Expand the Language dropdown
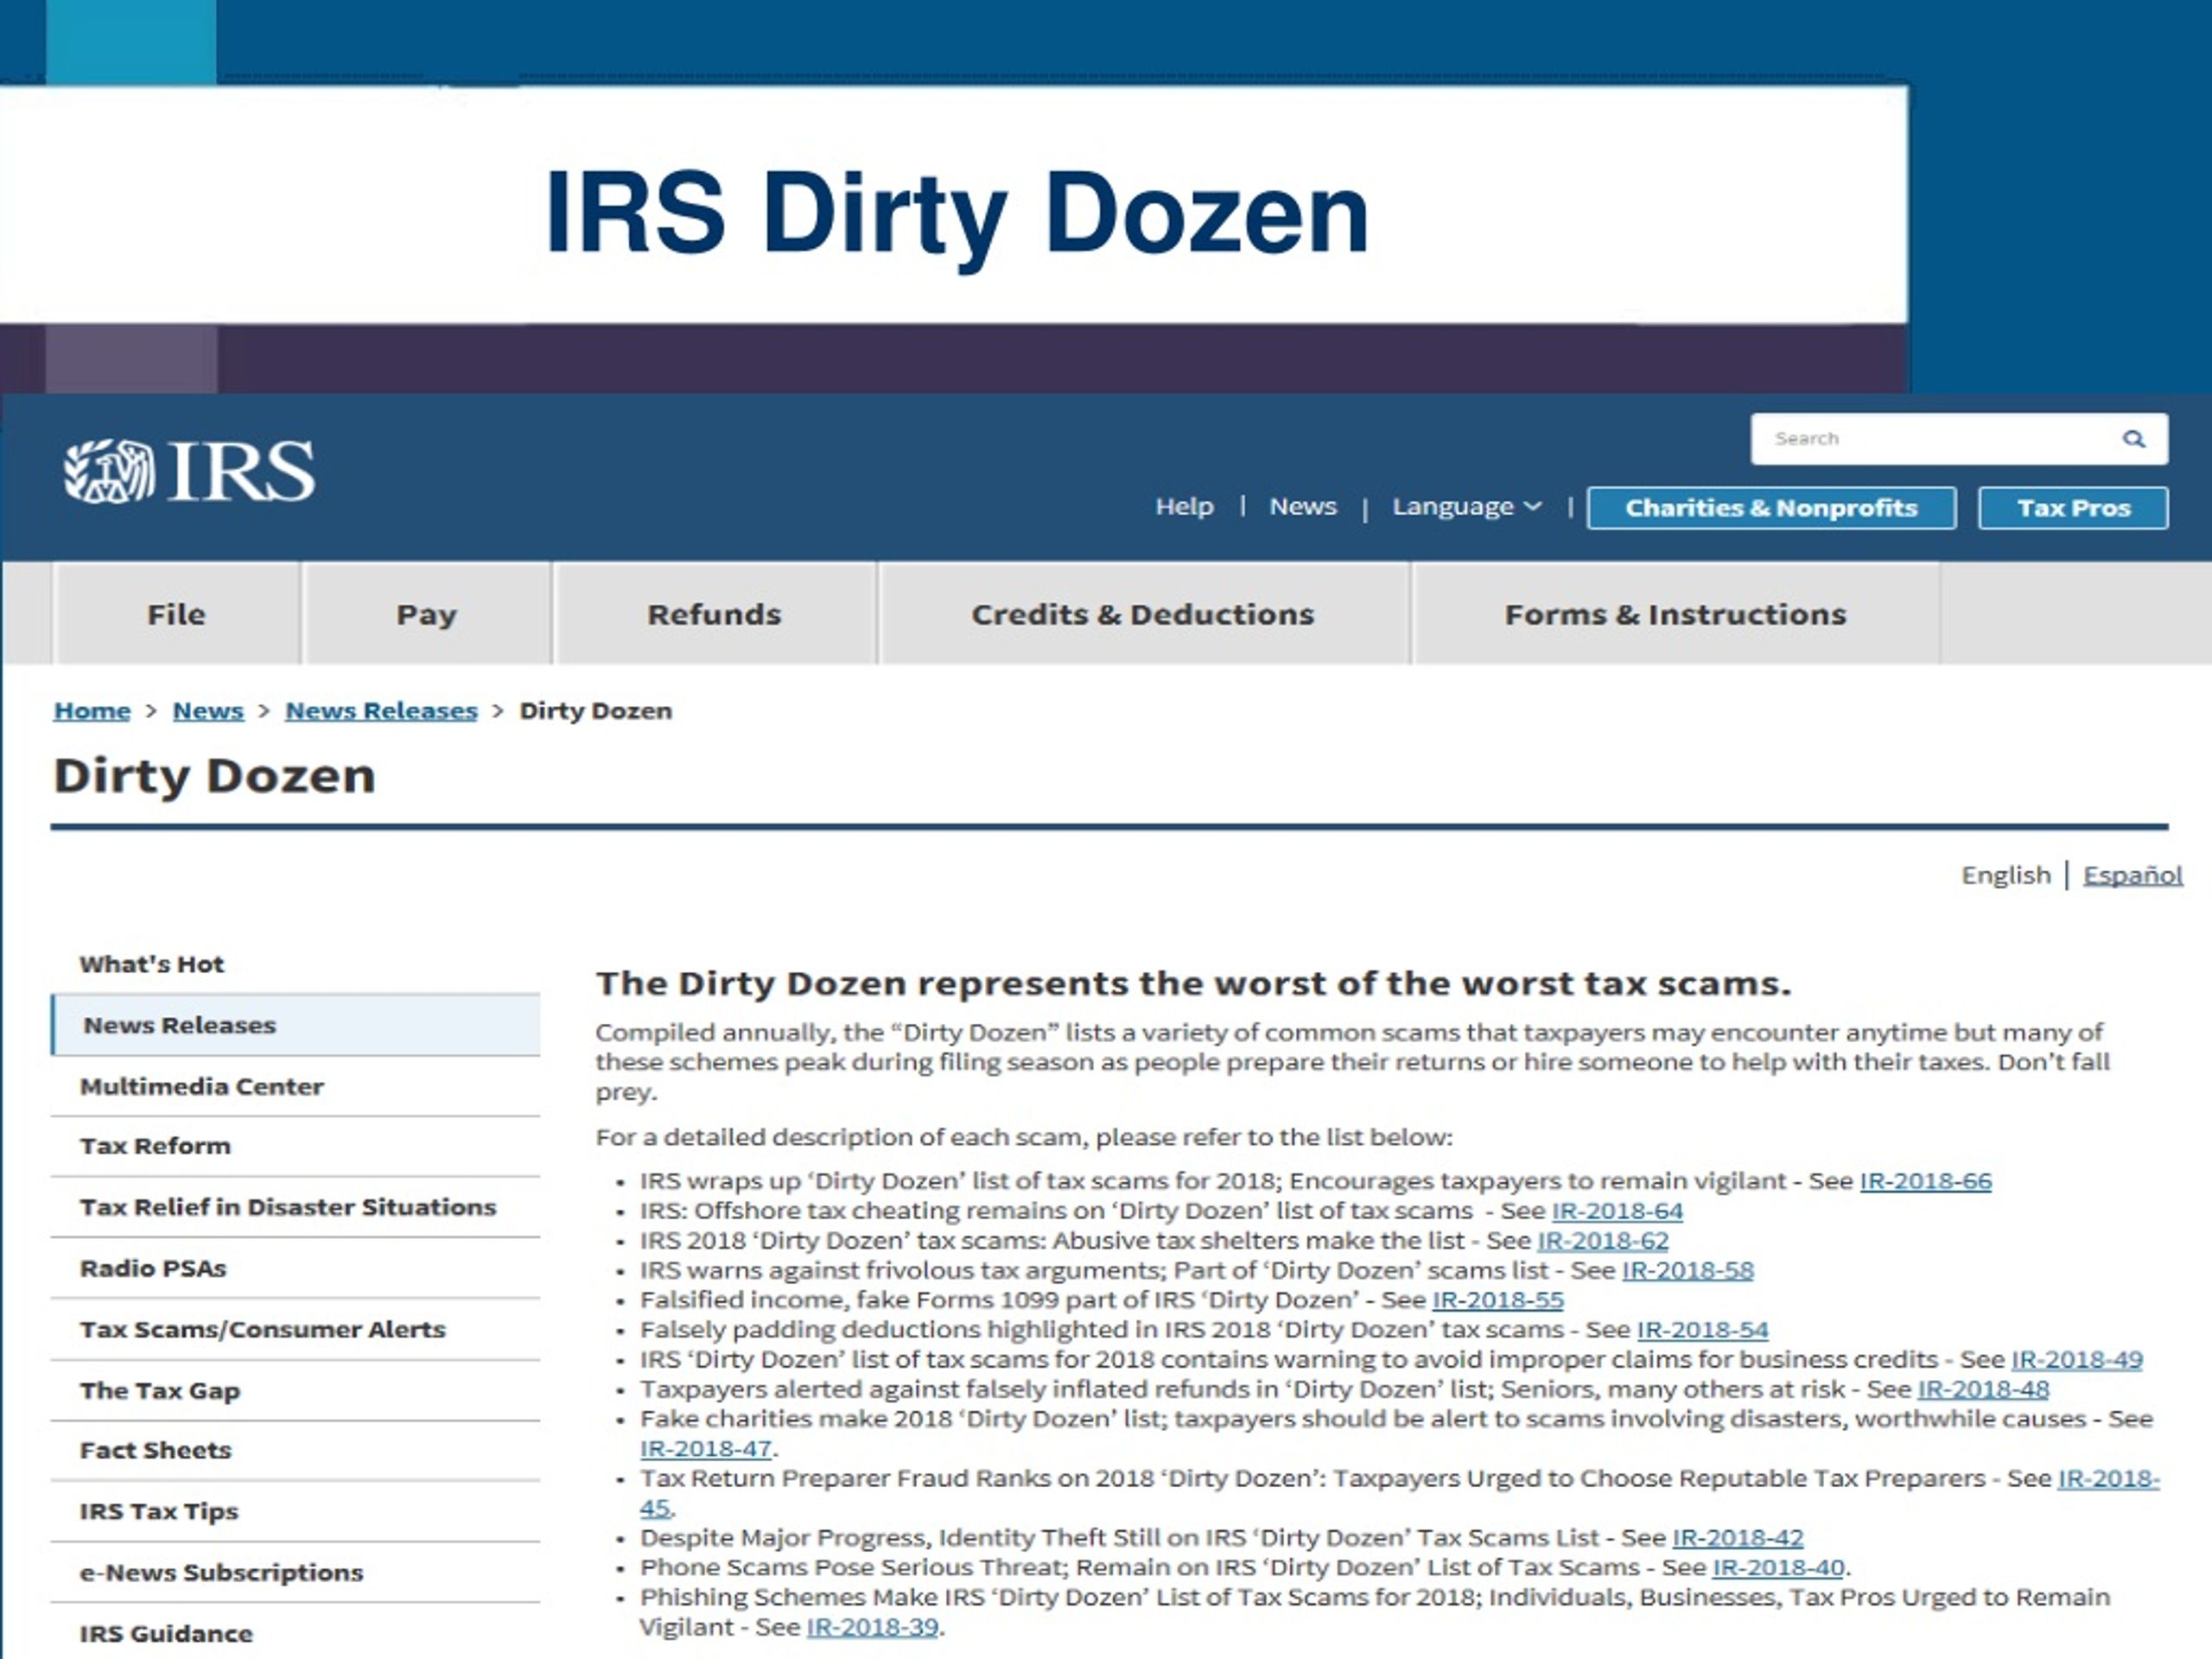Viewport: 2212px width, 1659px height. click(x=1467, y=507)
